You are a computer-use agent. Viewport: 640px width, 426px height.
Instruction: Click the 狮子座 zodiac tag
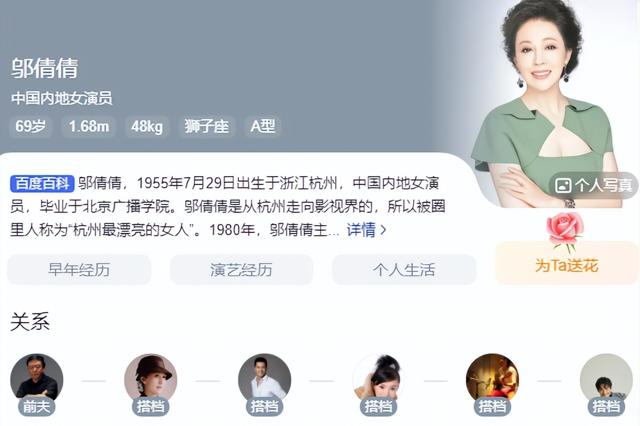[206, 126]
